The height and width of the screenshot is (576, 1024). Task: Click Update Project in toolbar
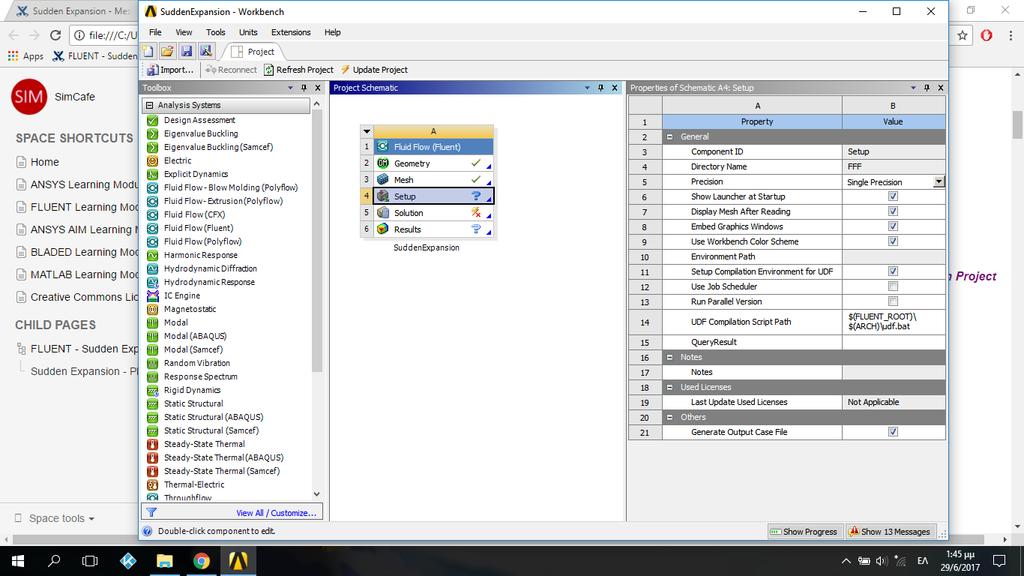pos(374,70)
